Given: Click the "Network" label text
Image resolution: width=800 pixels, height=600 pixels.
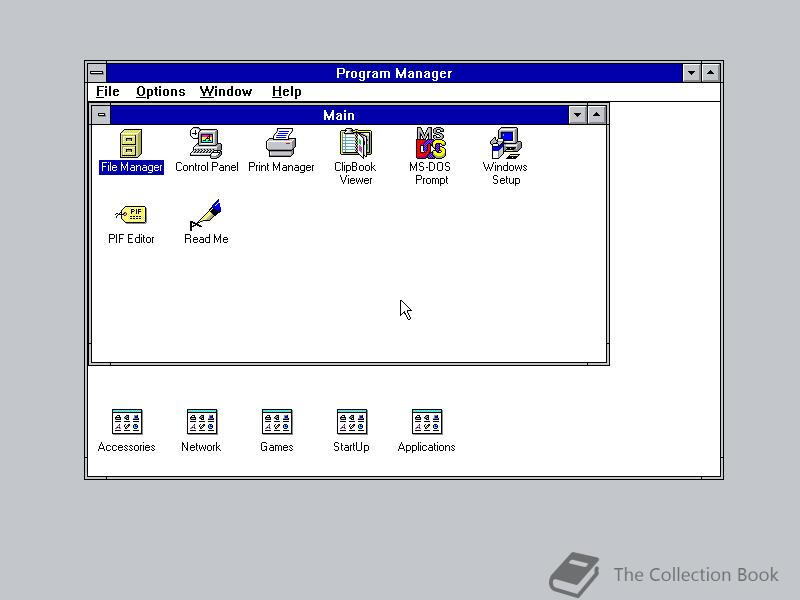Looking at the screenshot, I should pyautogui.click(x=201, y=447).
